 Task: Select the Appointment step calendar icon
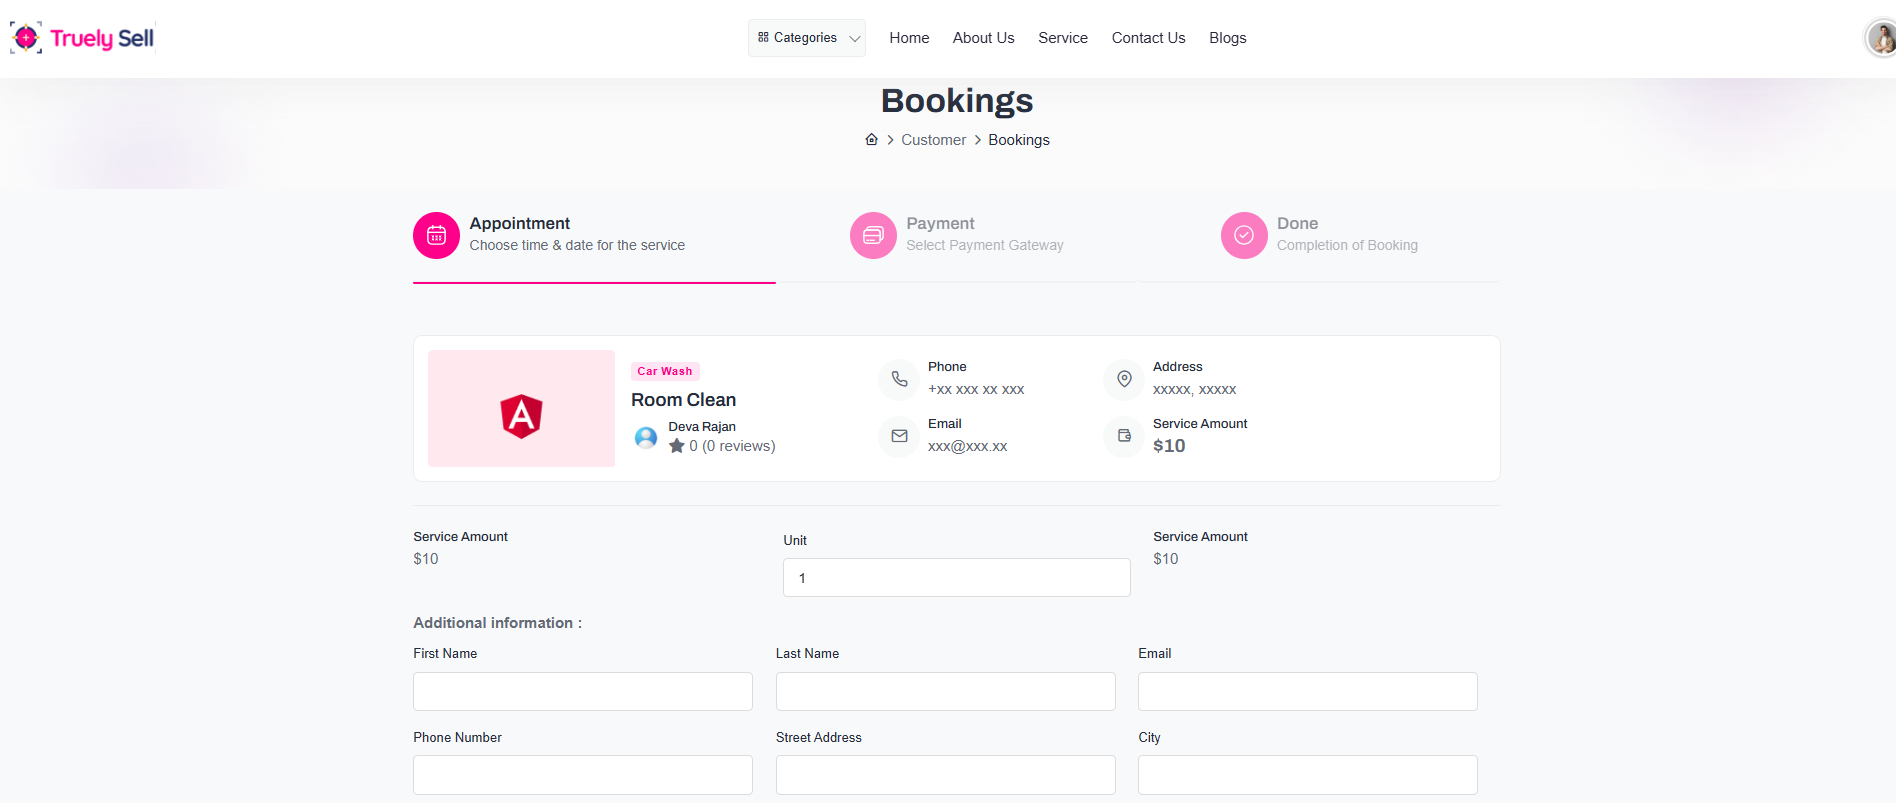click(x=436, y=235)
